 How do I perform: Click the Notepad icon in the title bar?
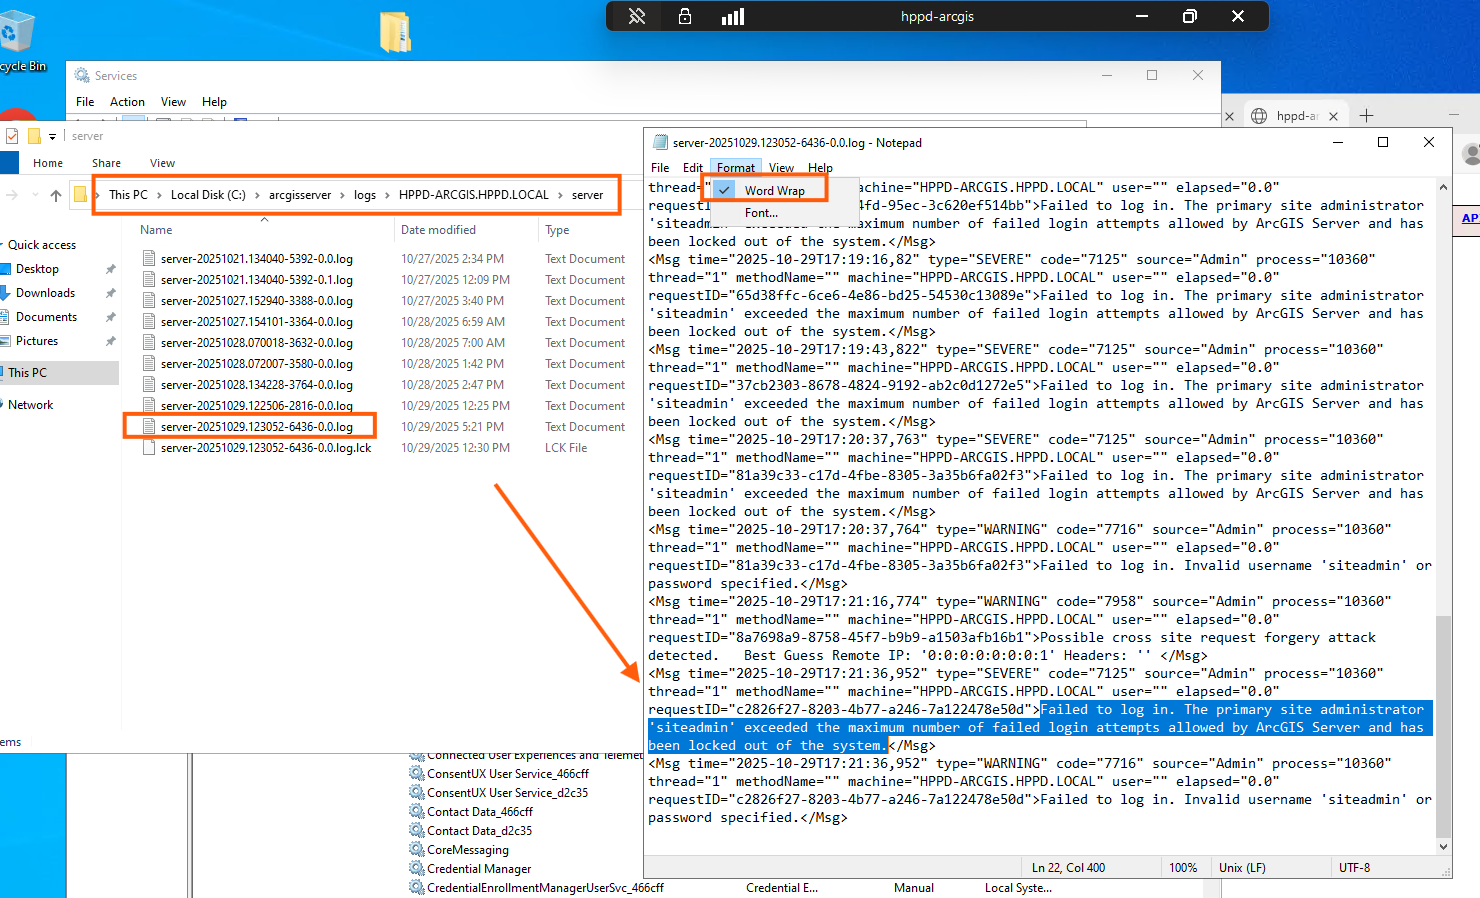coord(660,143)
